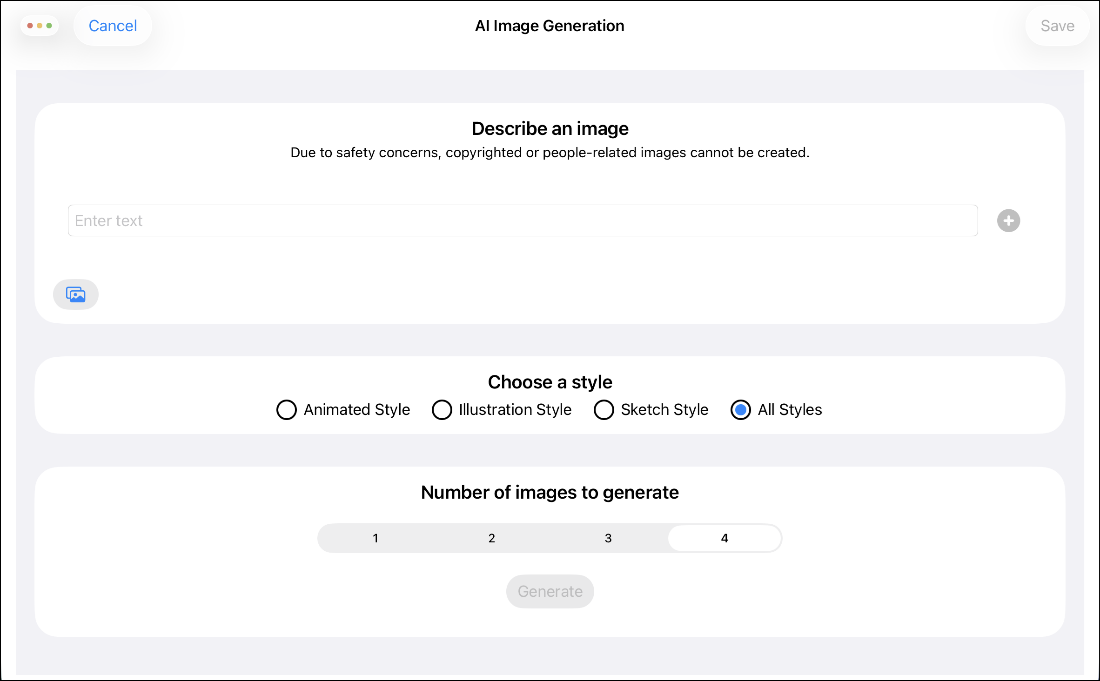Click Cancel to dismiss the dialog

coord(113,26)
